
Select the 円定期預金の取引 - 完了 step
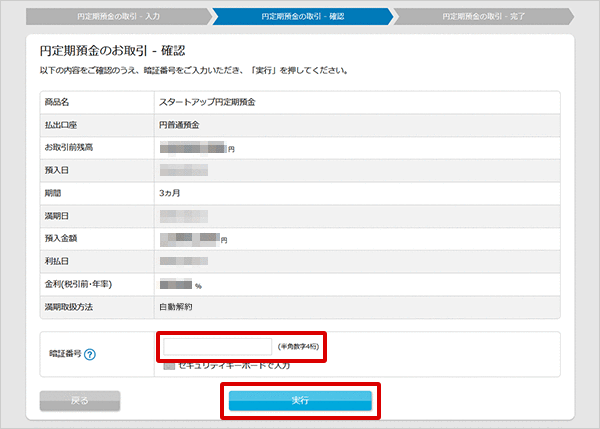tap(484, 17)
